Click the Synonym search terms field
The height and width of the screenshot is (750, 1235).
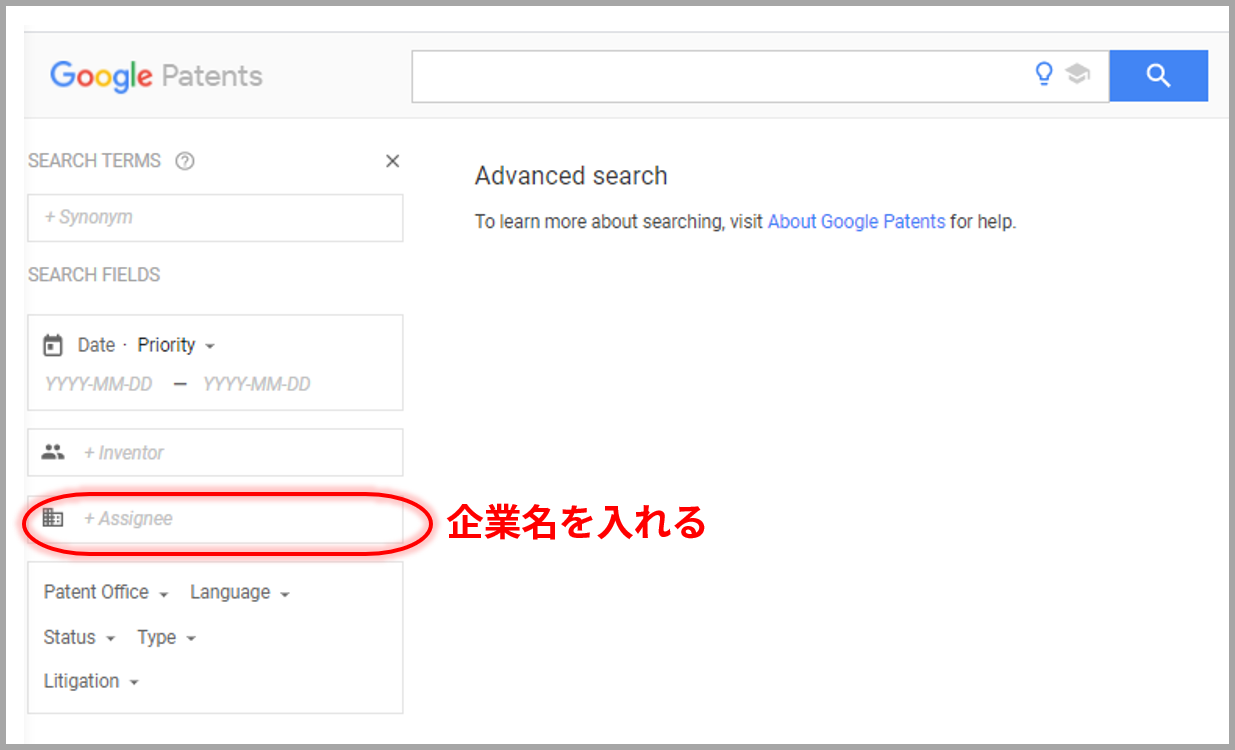coord(215,217)
